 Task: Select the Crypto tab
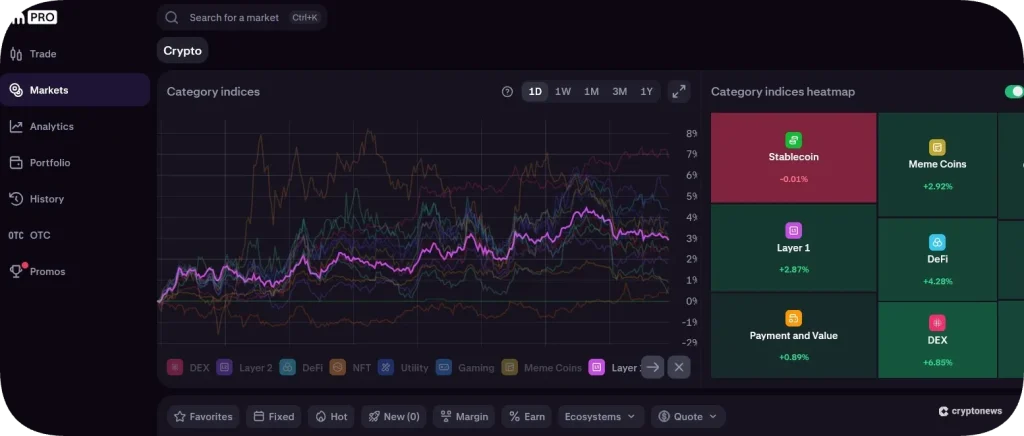point(182,51)
